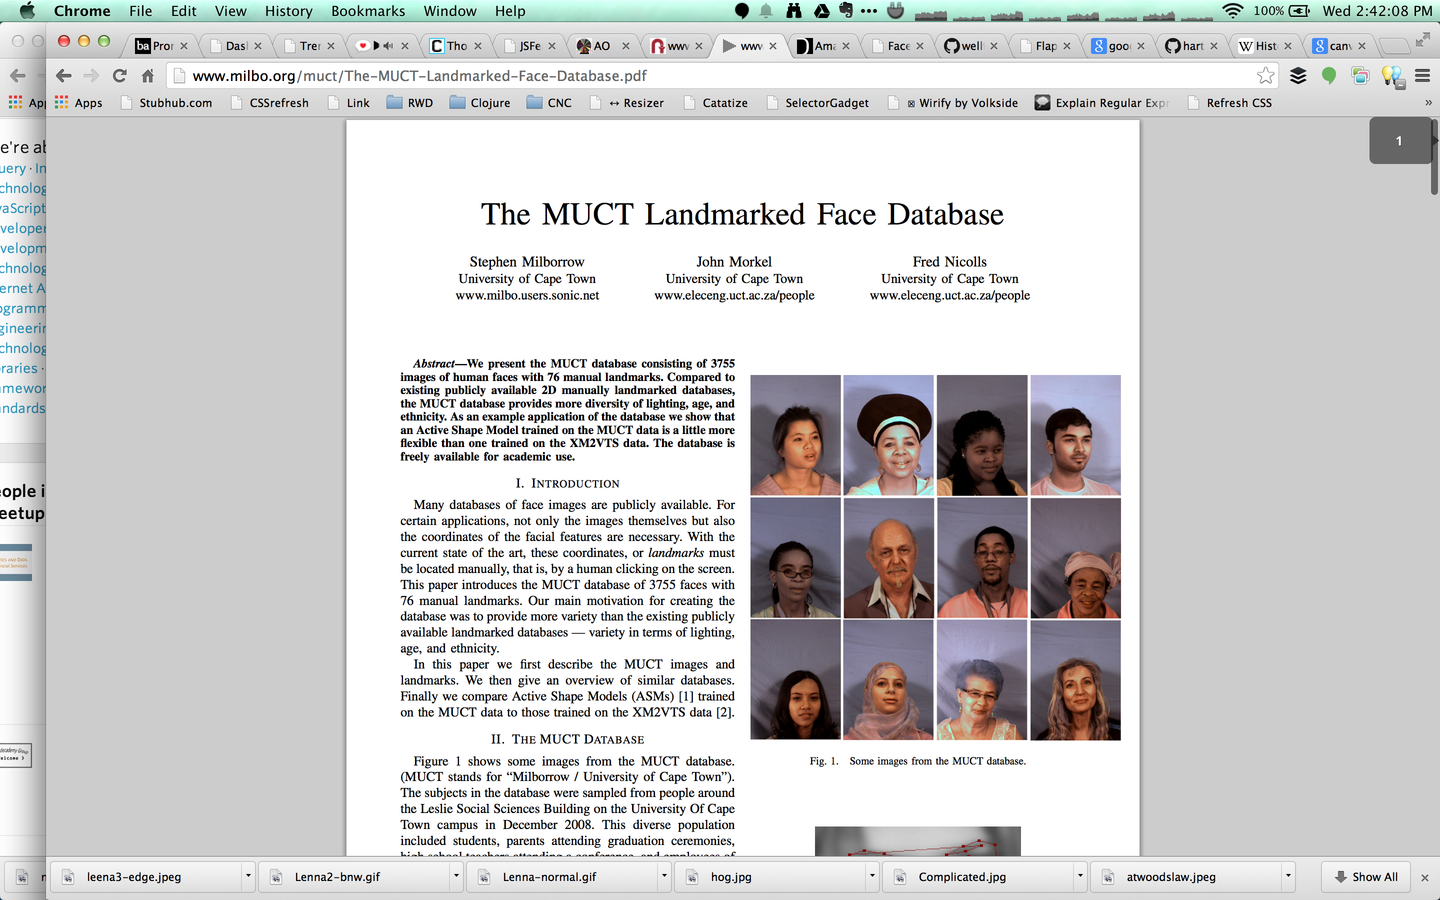Open the Window menu
1440x900 pixels.
450,11
